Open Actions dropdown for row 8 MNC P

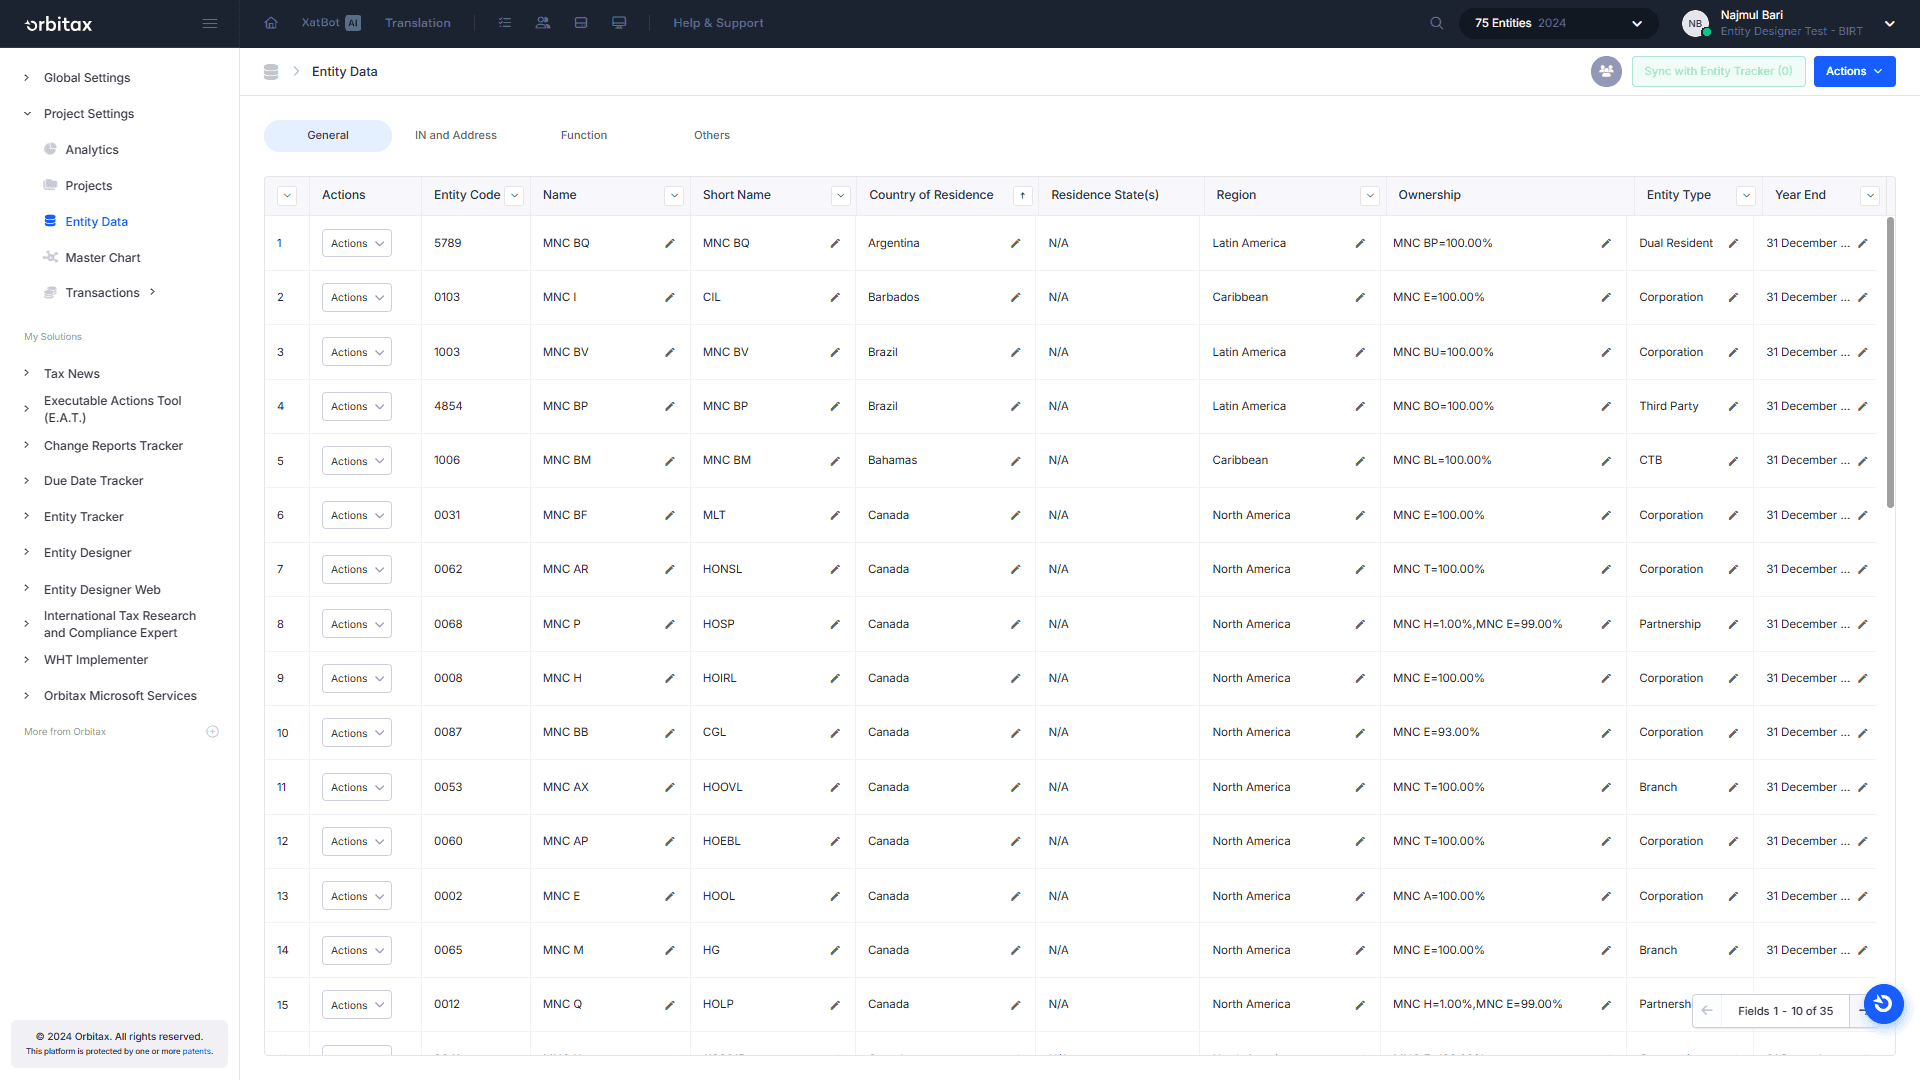357,625
